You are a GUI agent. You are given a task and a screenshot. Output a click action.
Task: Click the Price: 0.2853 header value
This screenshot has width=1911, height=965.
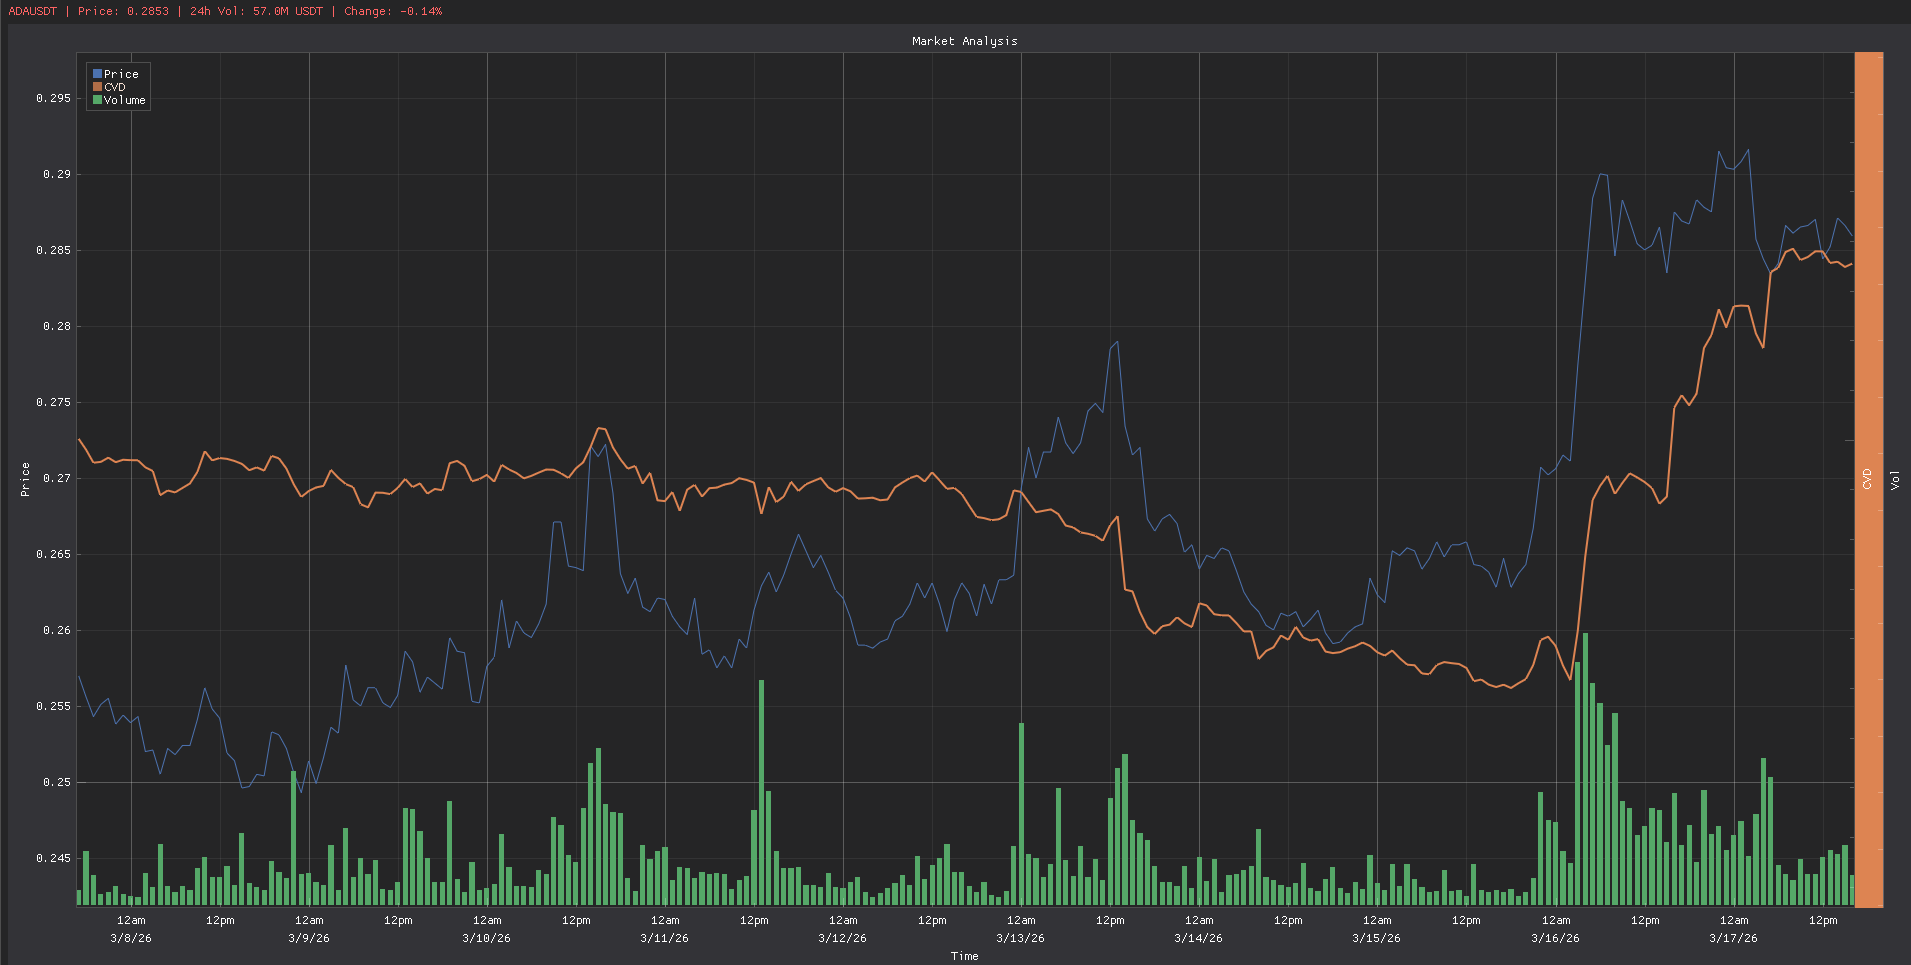(x=123, y=11)
